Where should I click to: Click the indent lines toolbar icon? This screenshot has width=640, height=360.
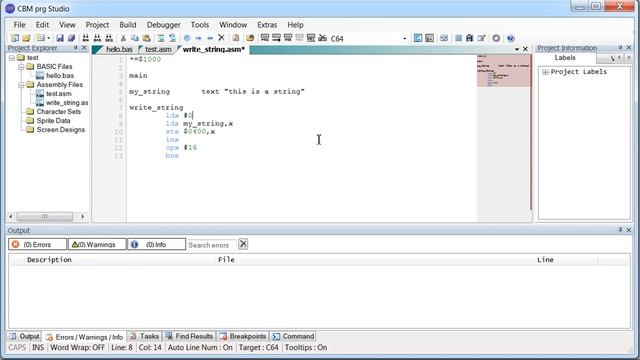(x=161, y=38)
